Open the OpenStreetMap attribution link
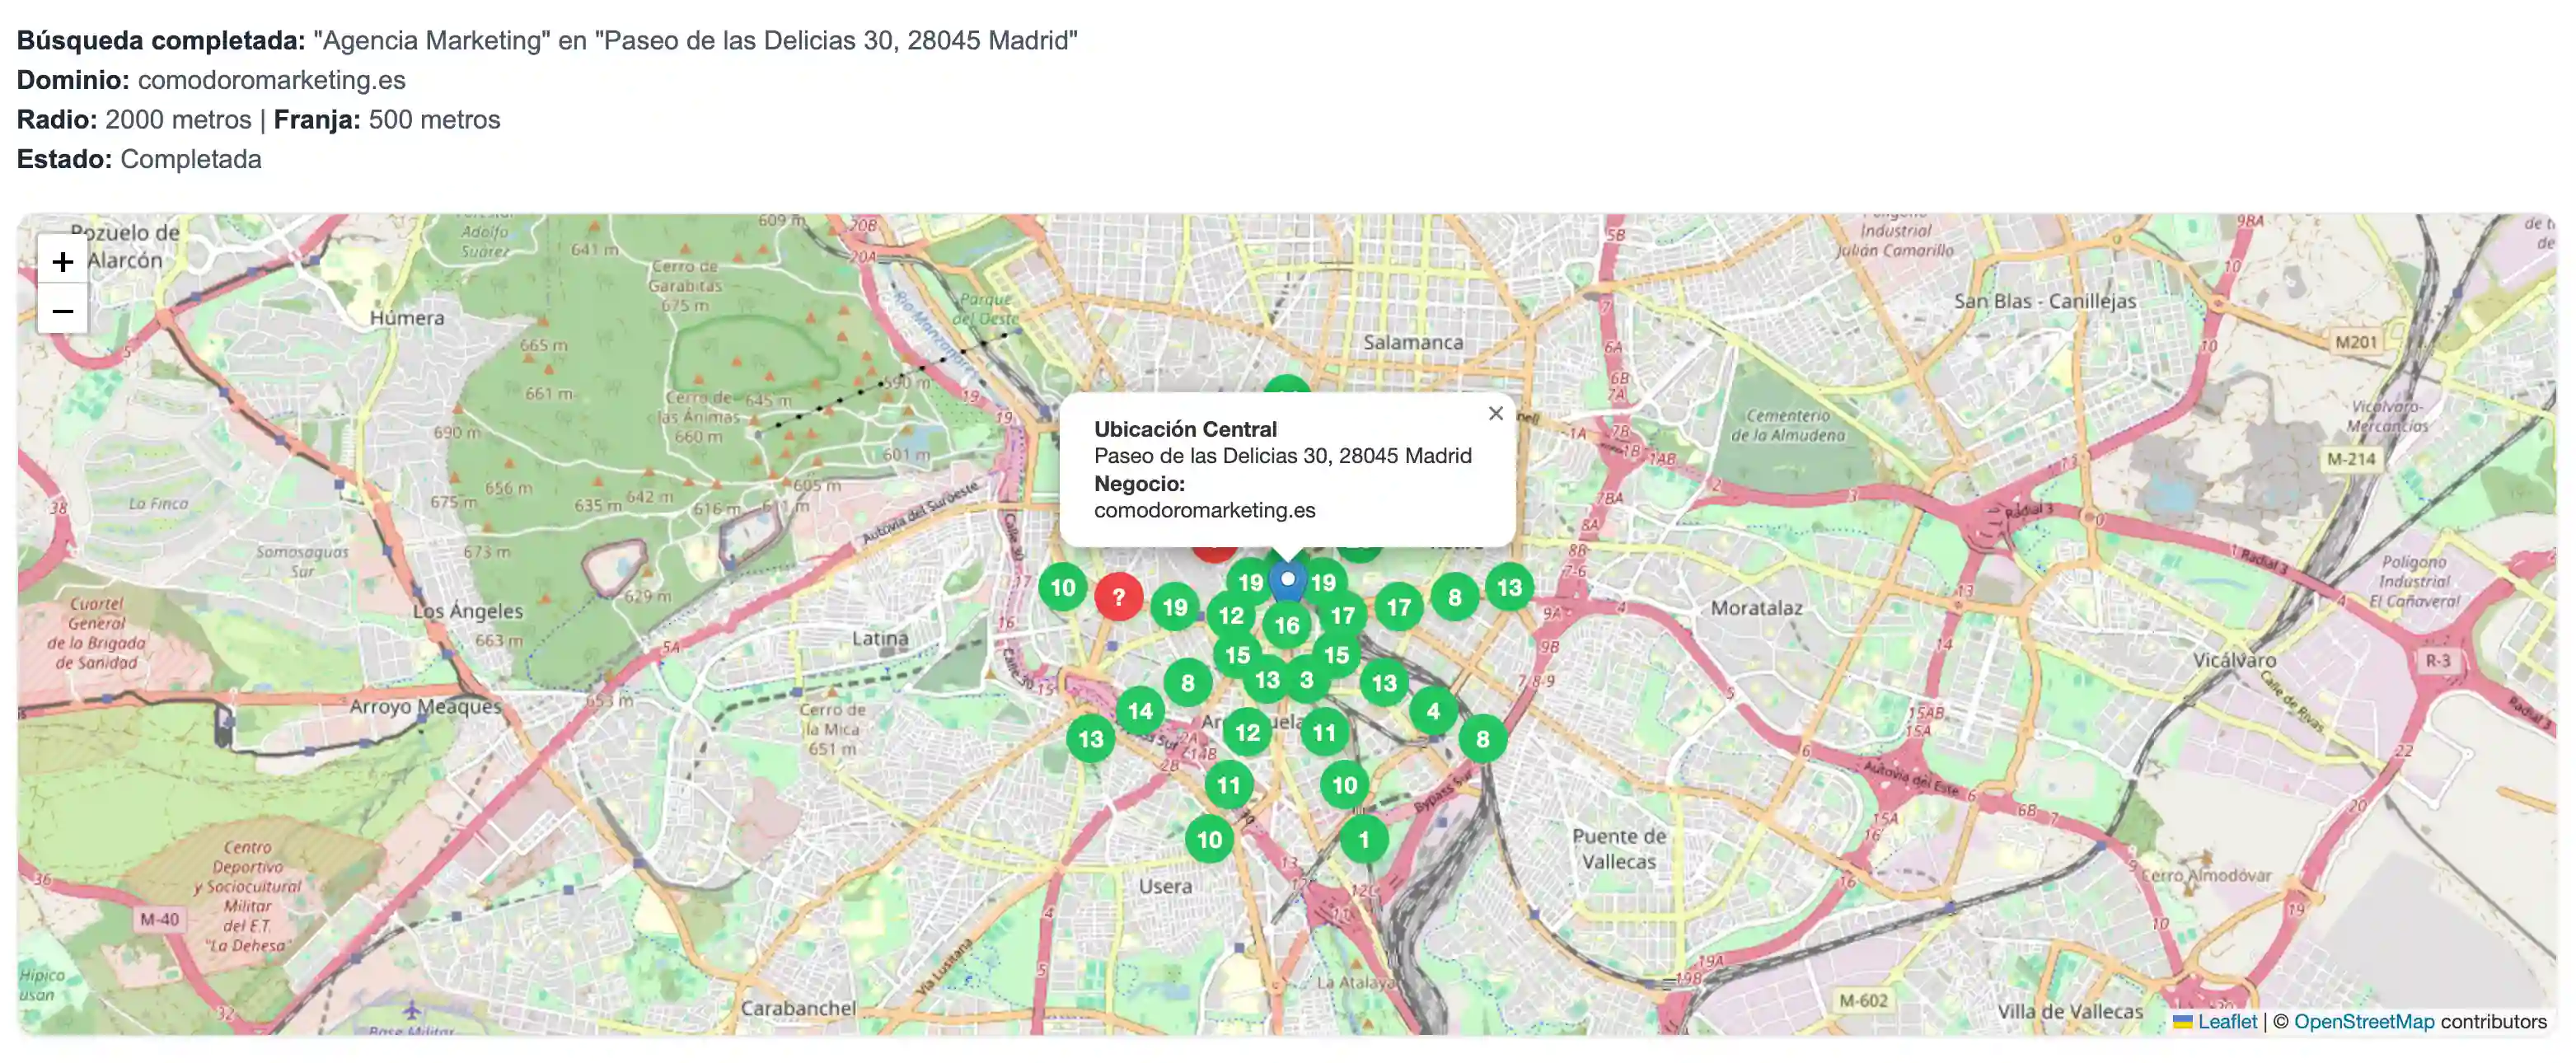2576x1063 pixels. tap(2363, 1021)
